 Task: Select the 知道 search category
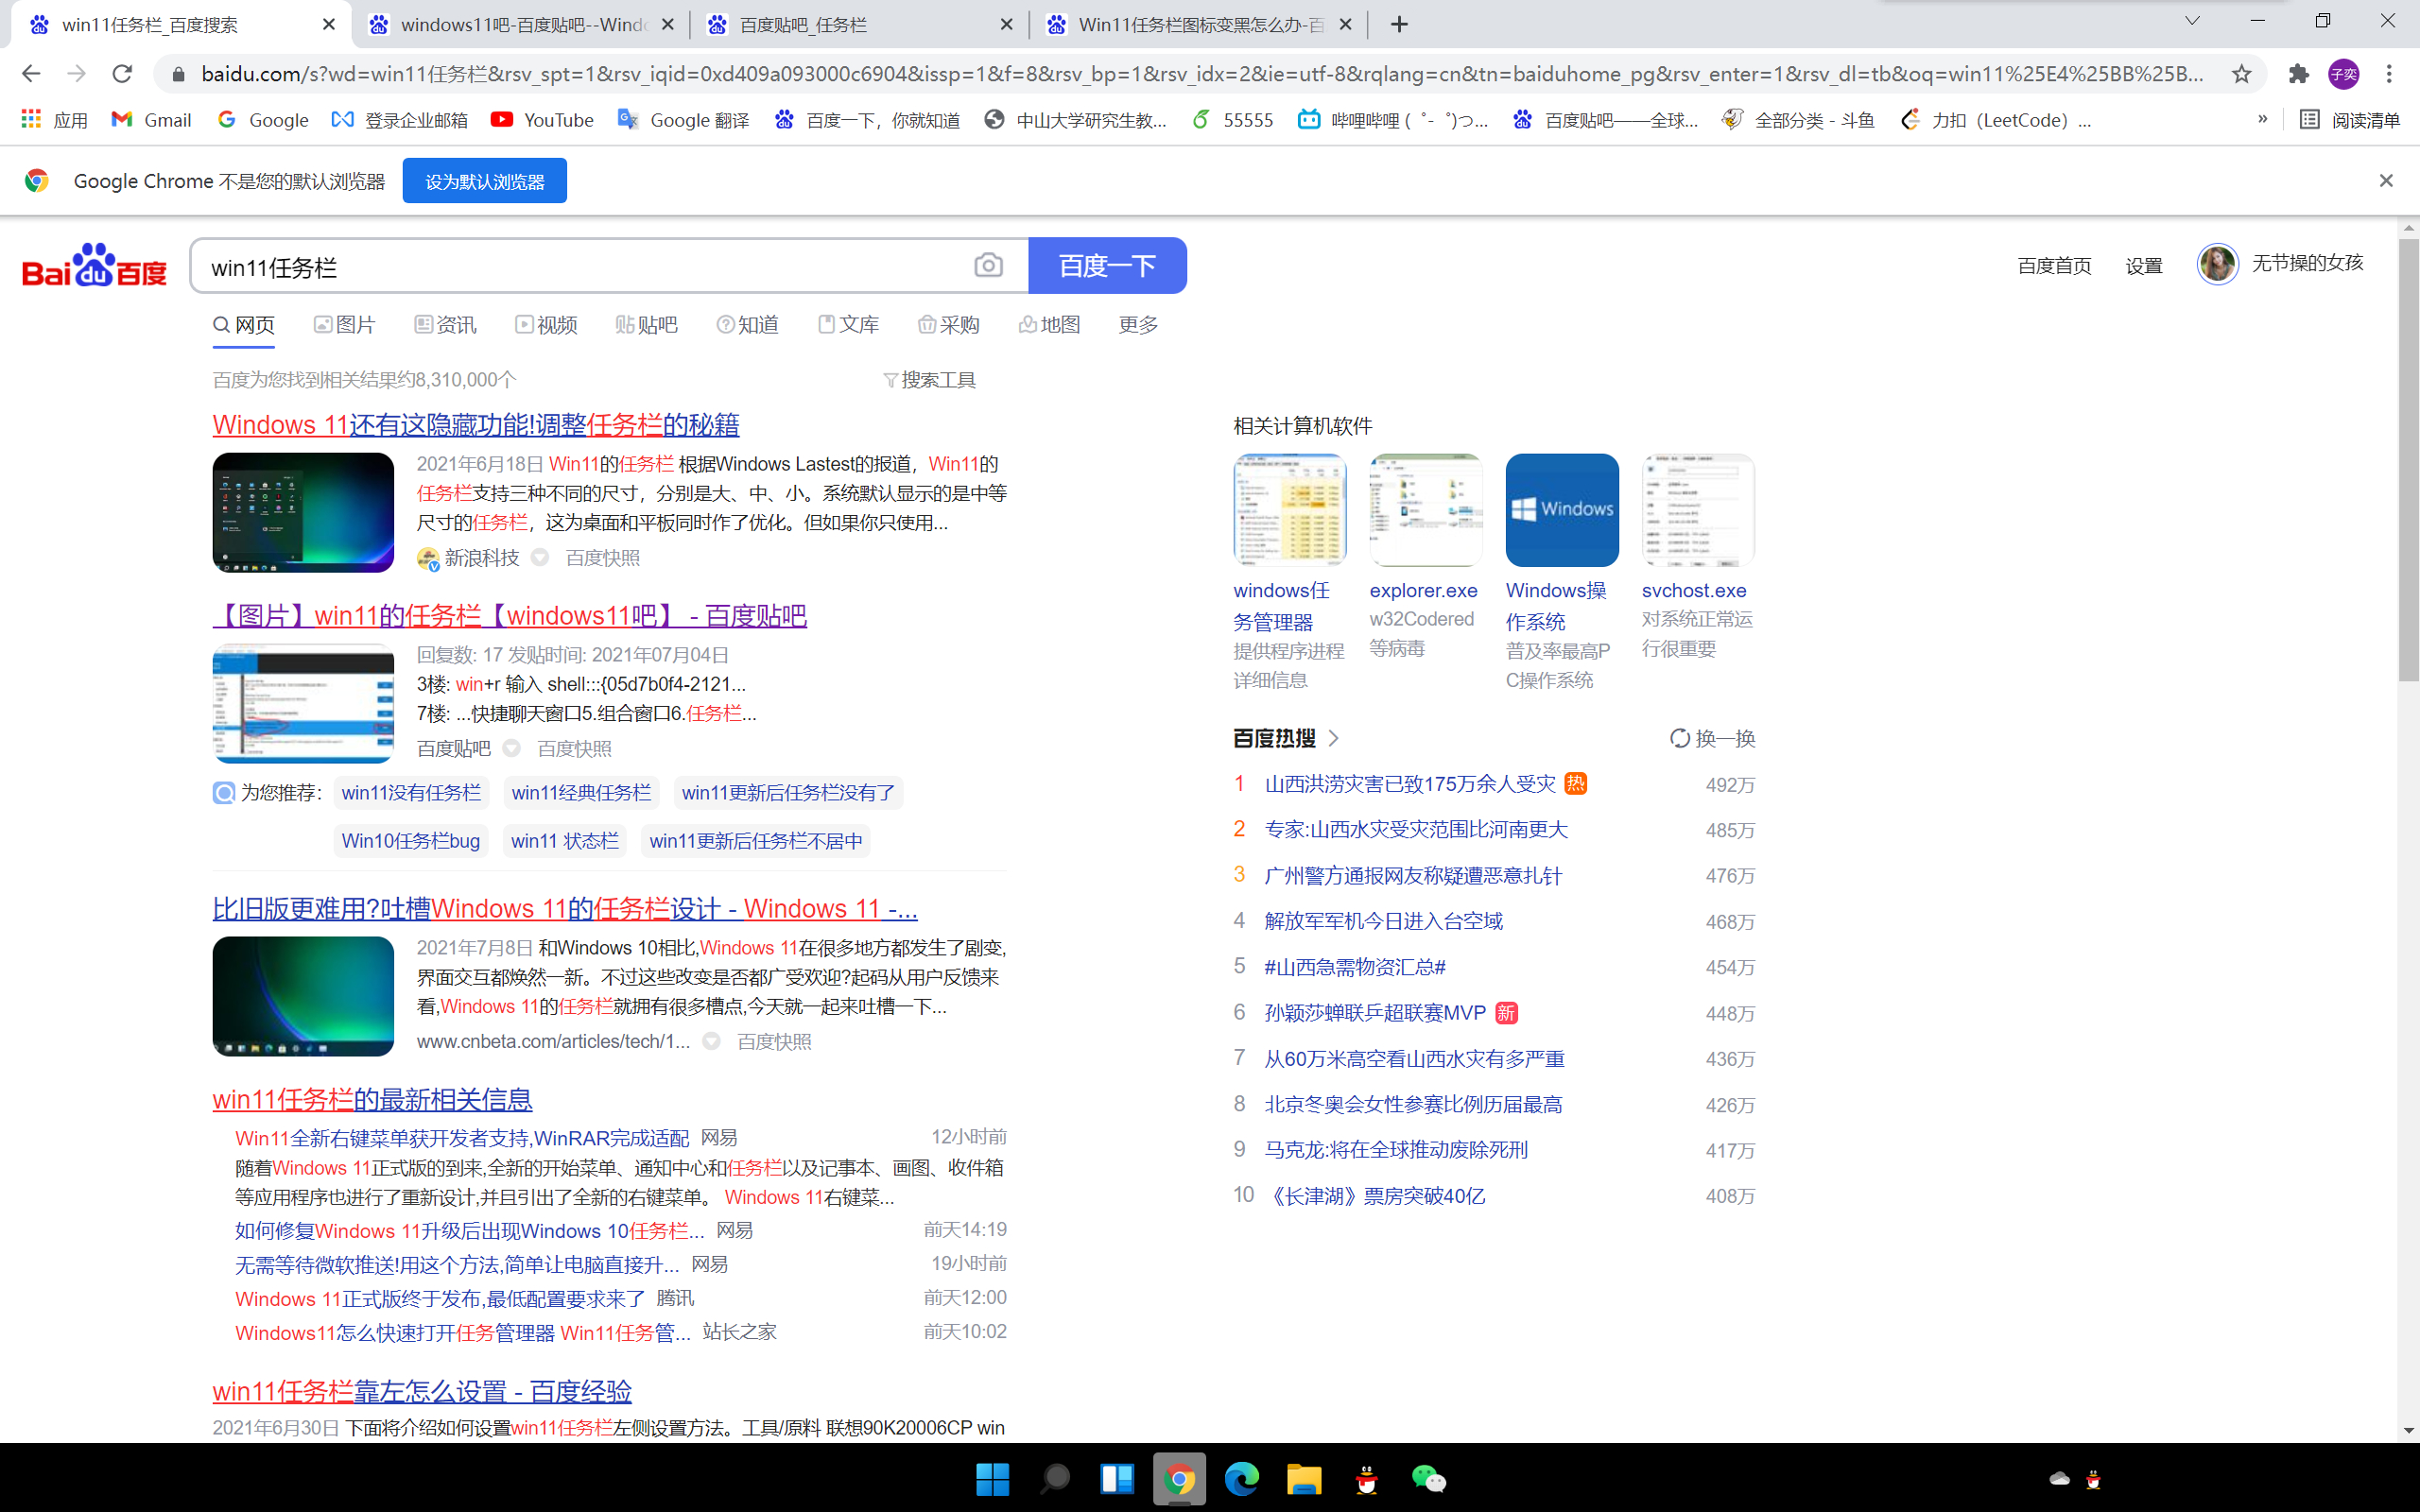pyautogui.click(x=747, y=325)
